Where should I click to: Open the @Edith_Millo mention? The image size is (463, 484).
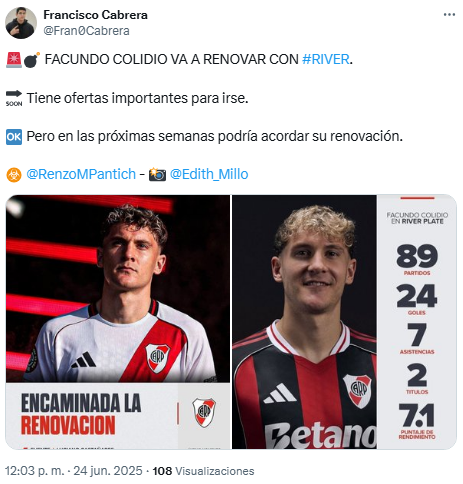tap(209, 174)
